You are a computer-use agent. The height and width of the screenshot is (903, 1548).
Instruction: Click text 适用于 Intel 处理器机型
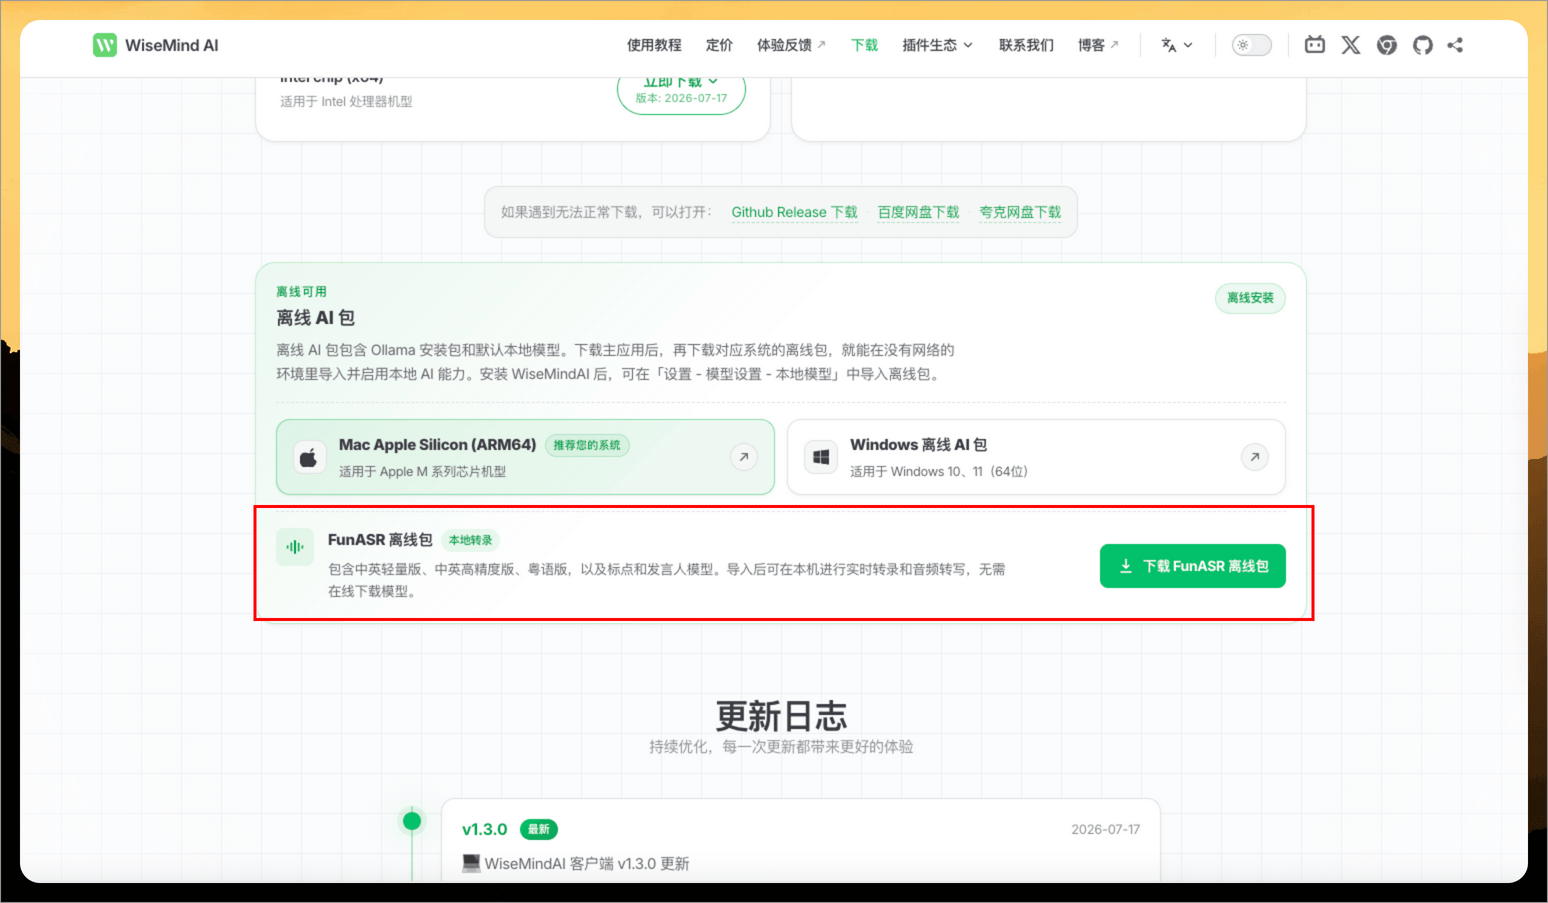tap(346, 101)
